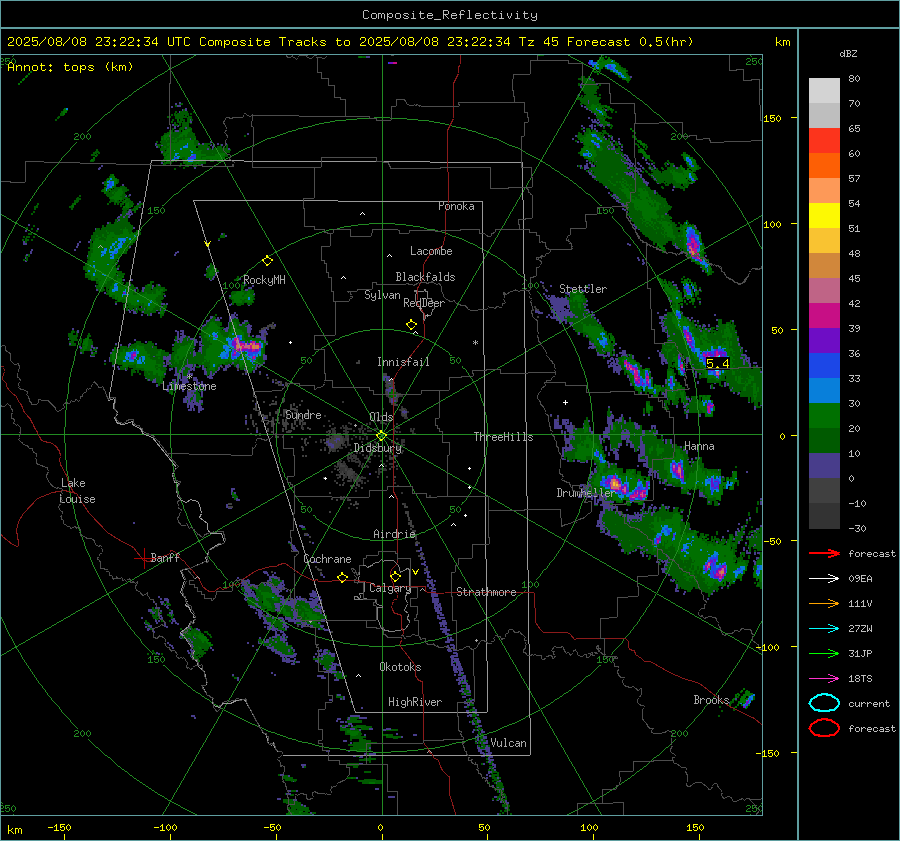Click the orange 111V arrow icon
The image size is (900, 841).
coord(824,603)
